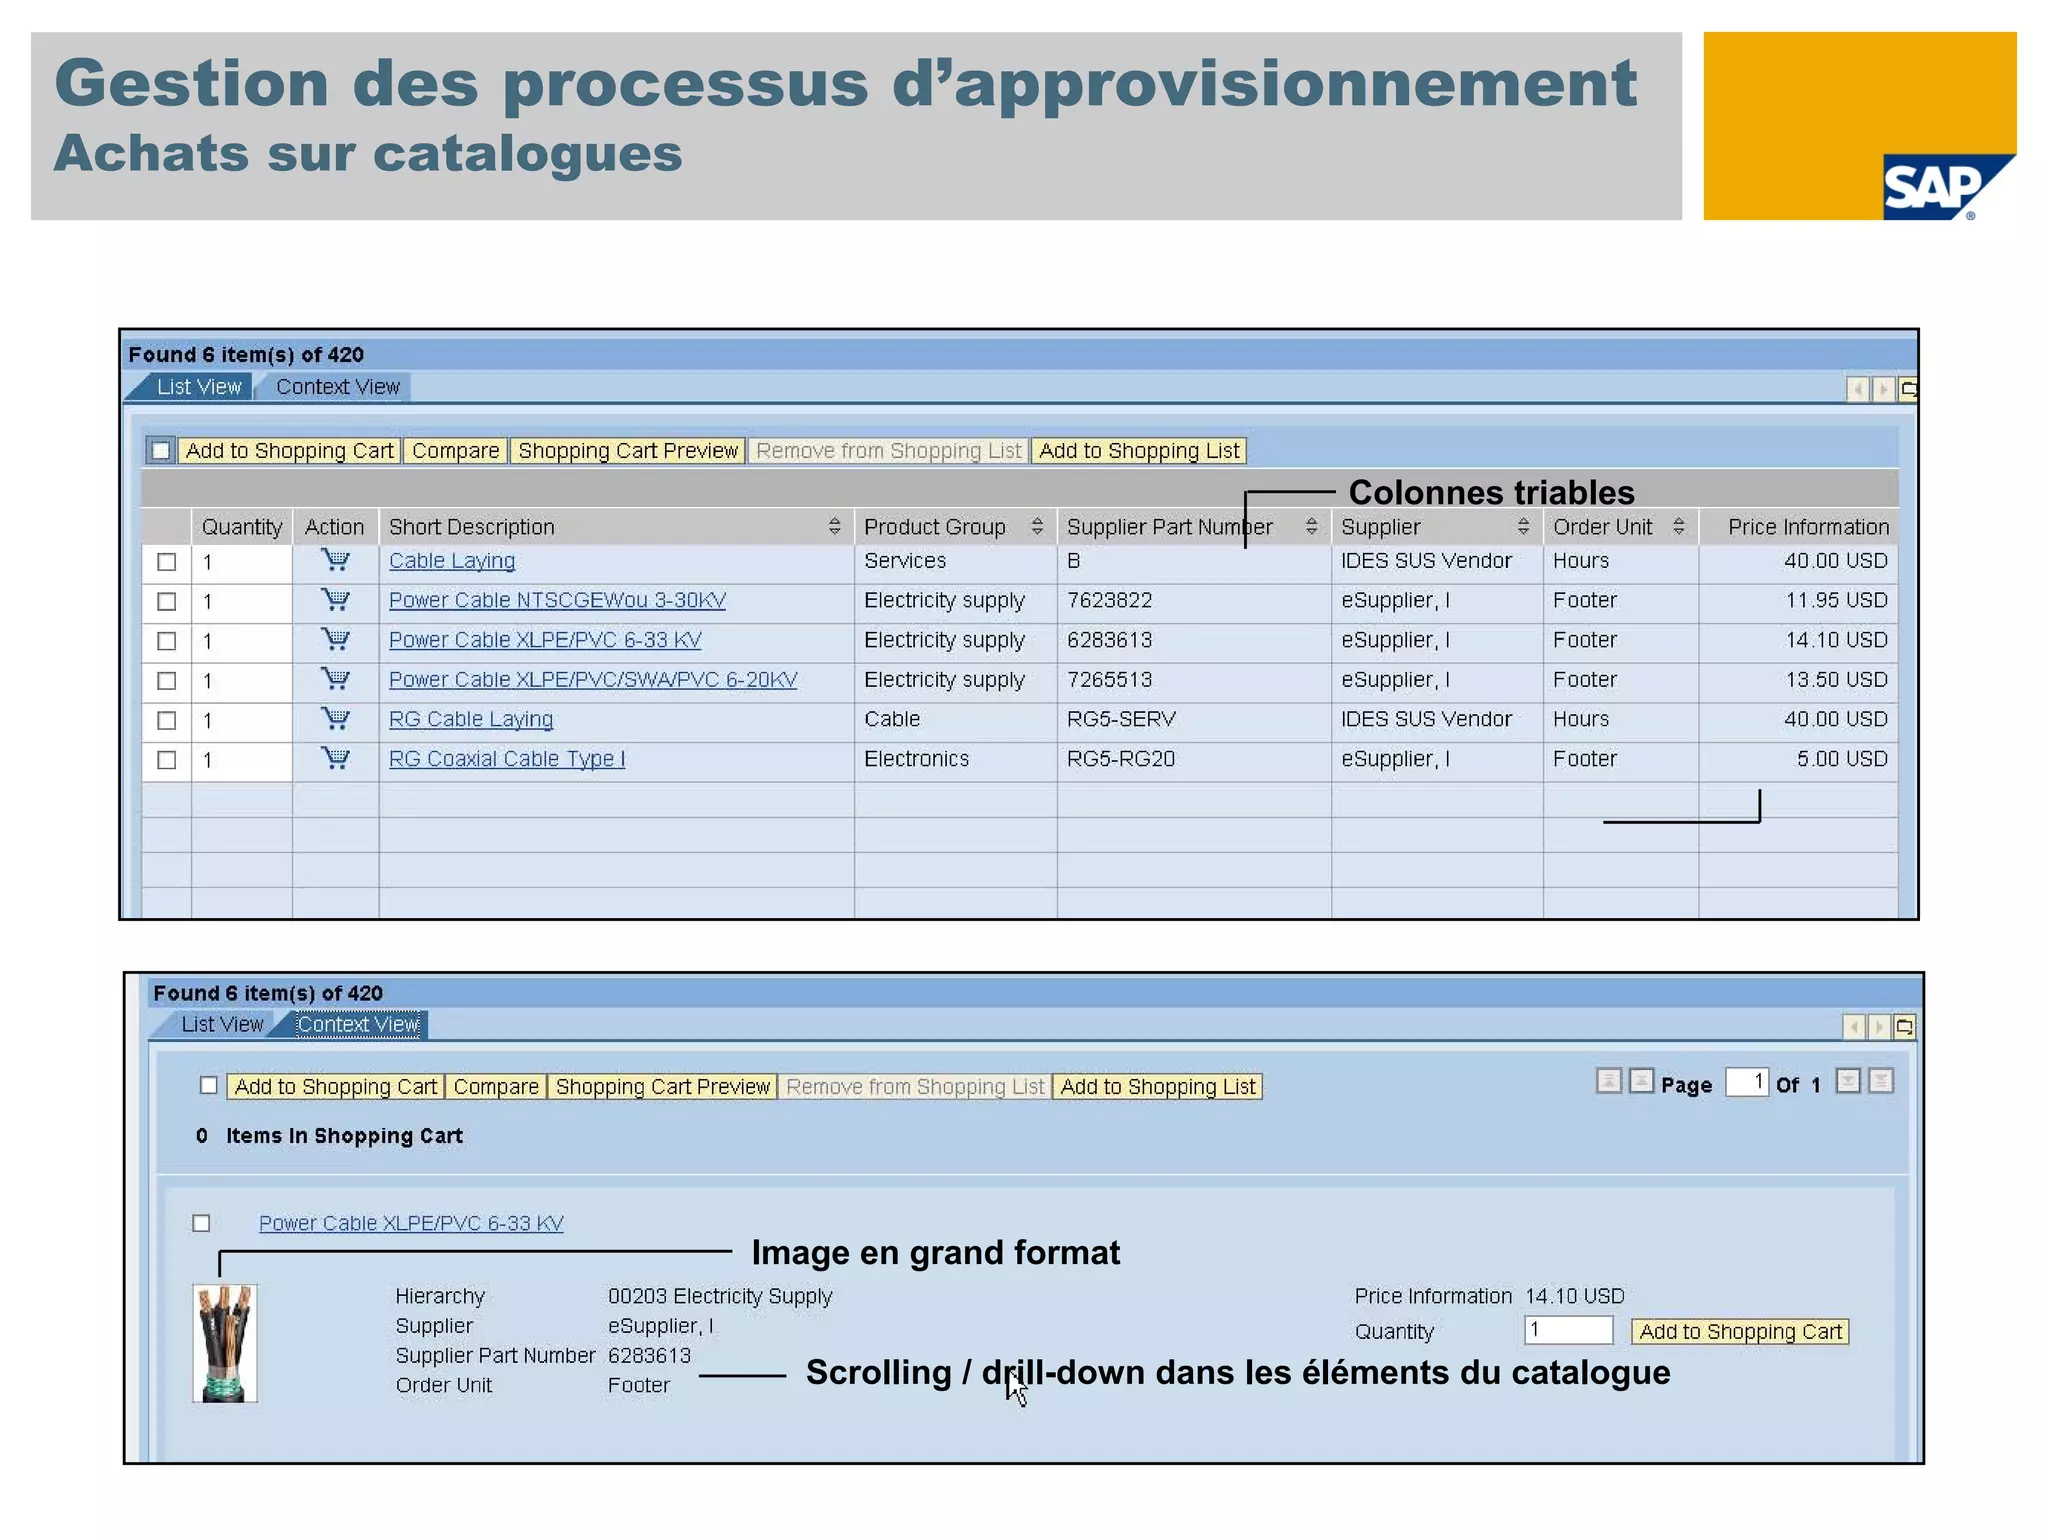Click Add to Shopping Cart in the List View toolbar
Screen dimensions: 2048x1537
289,451
